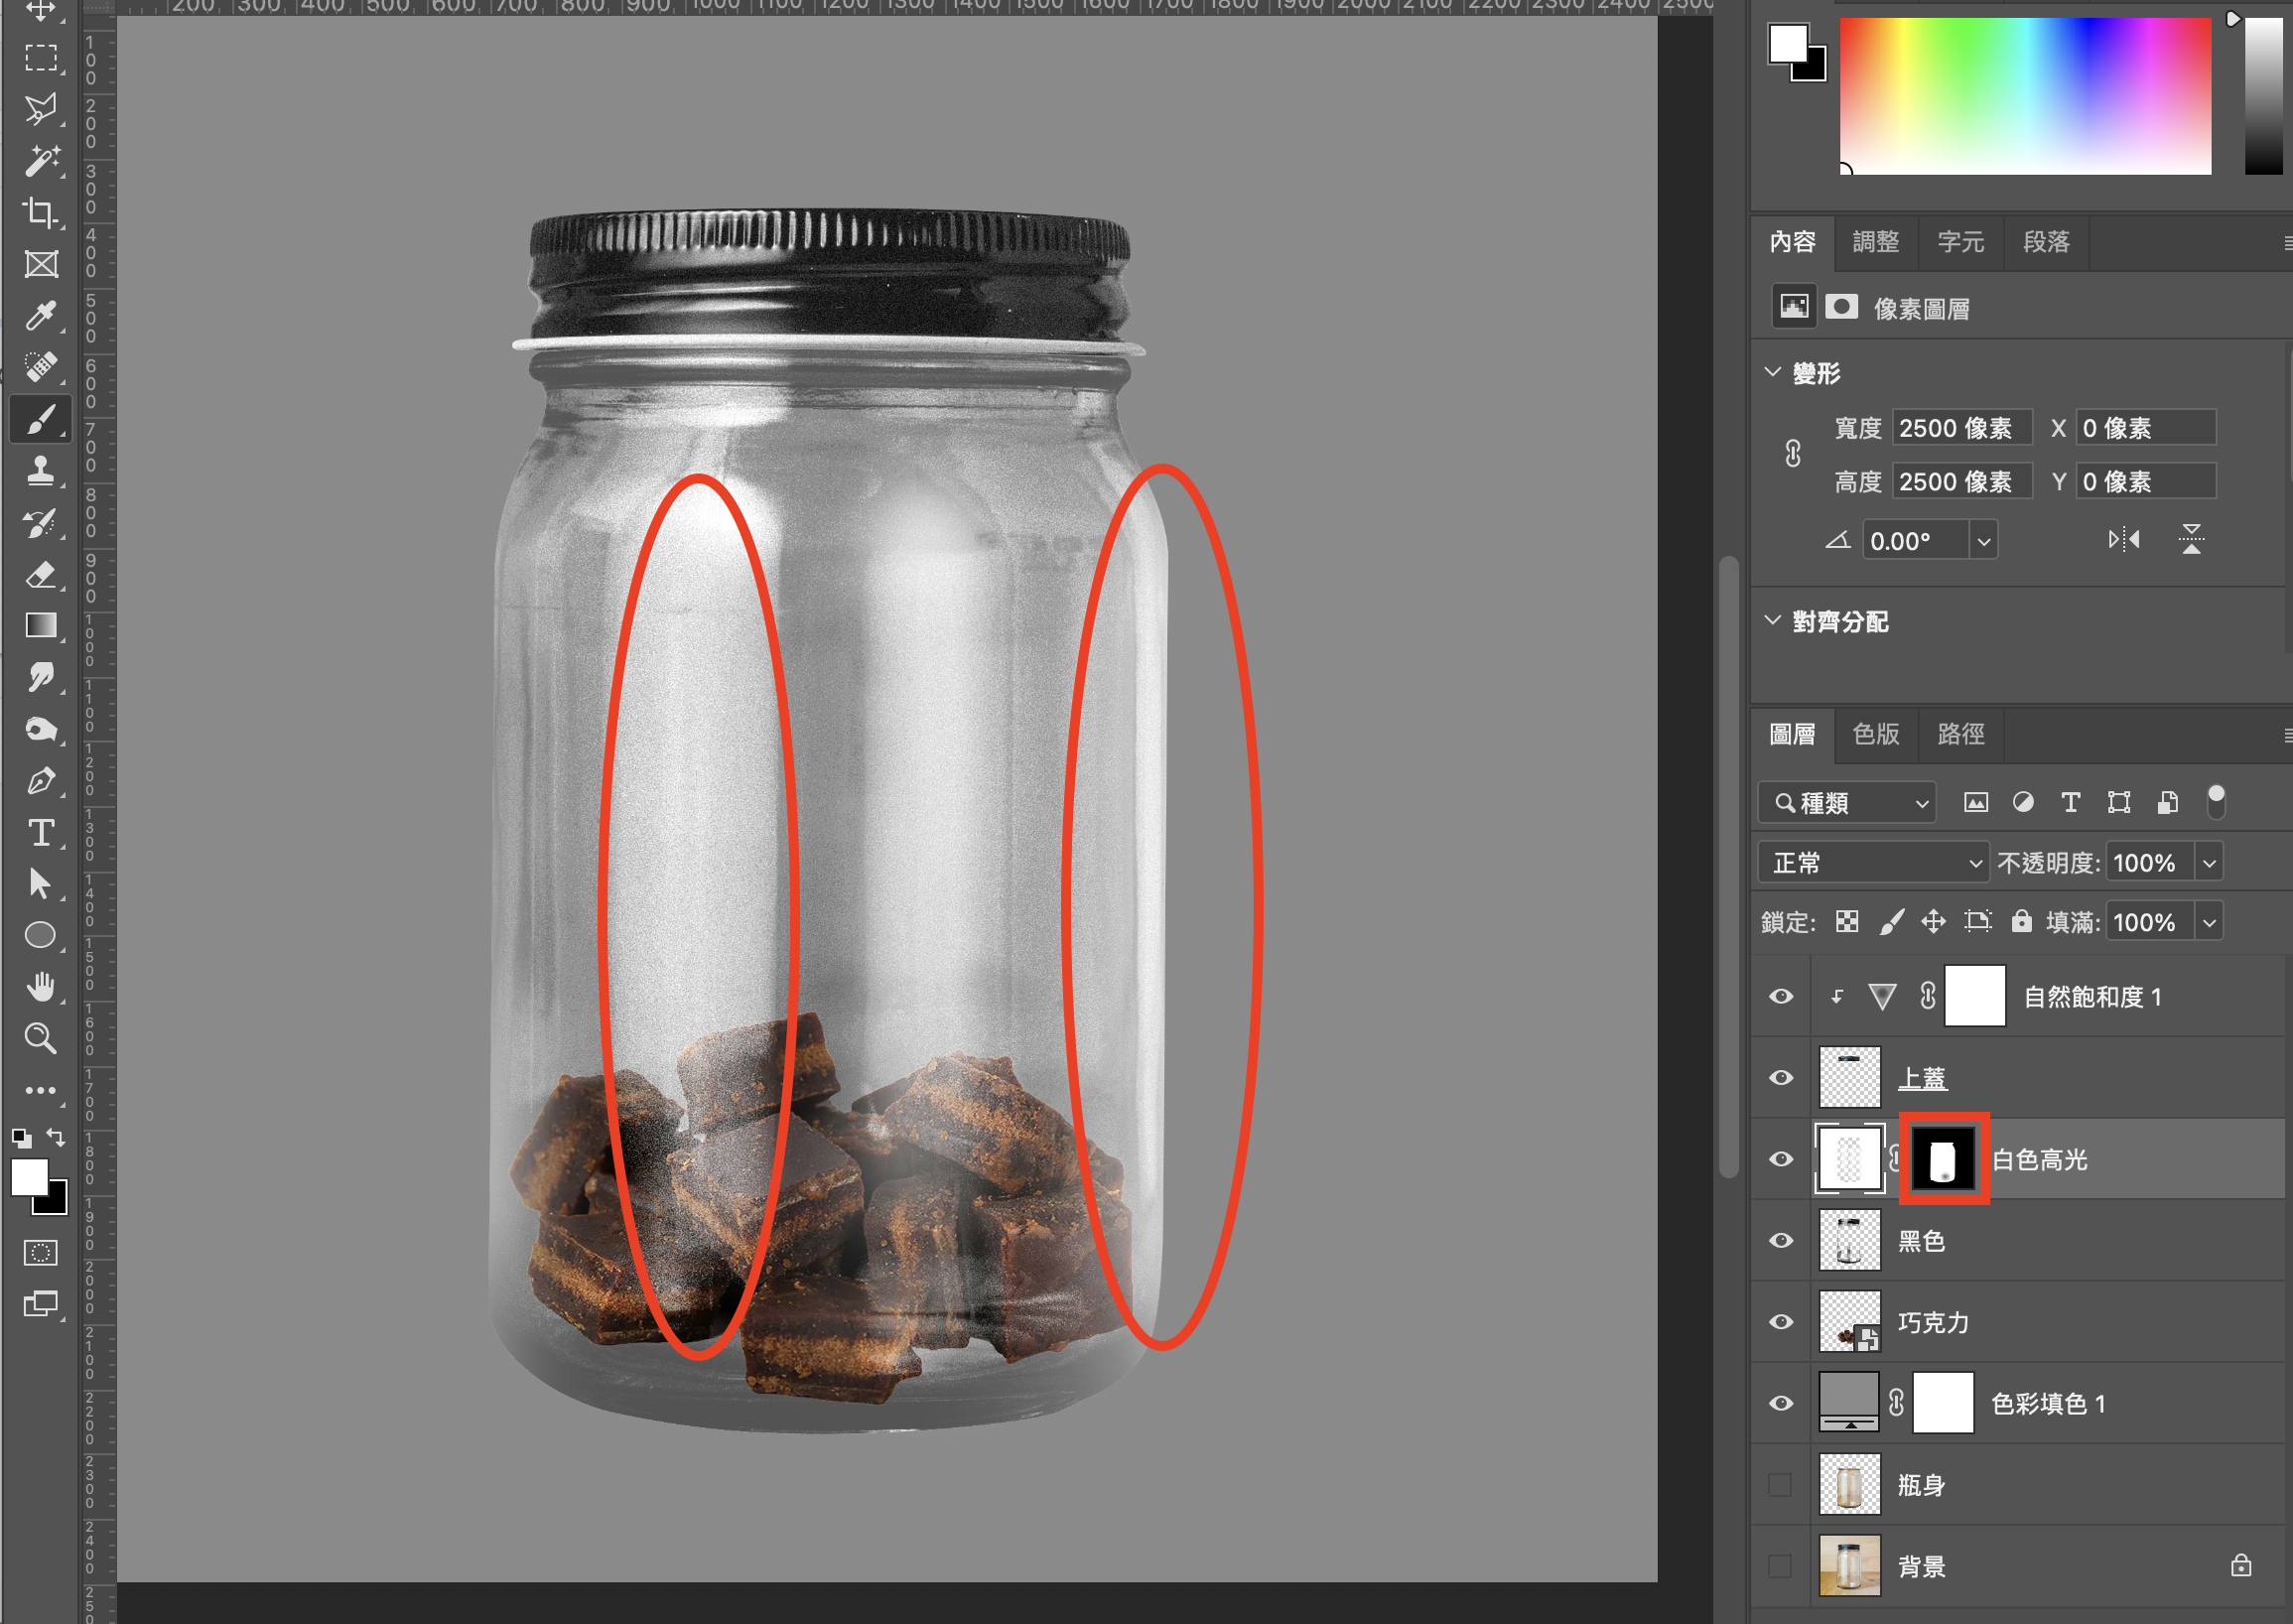Select the Sponge tool
The image size is (2293, 1624).
40,730
